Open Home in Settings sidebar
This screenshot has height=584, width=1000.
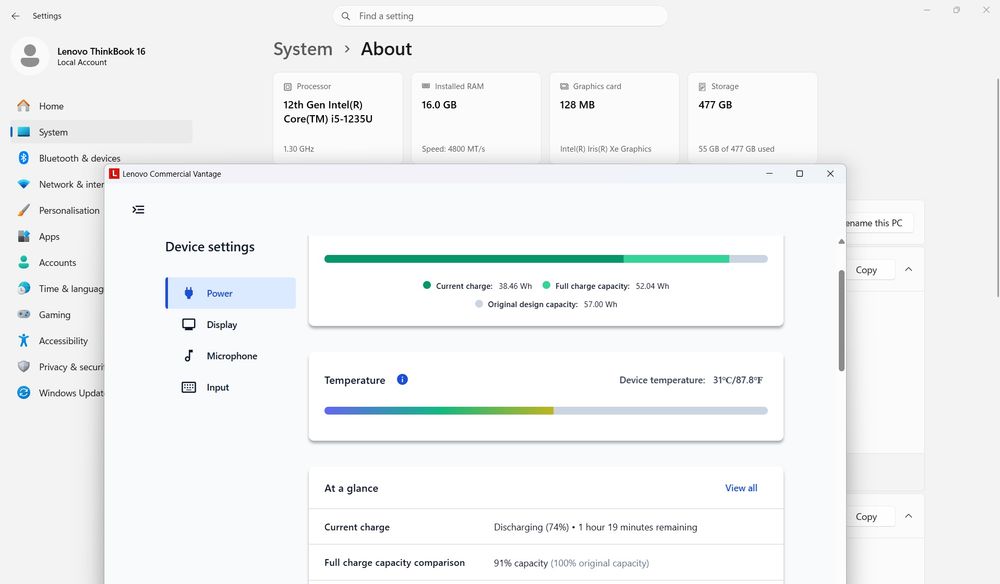pyautogui.click(x=101, y=106)
